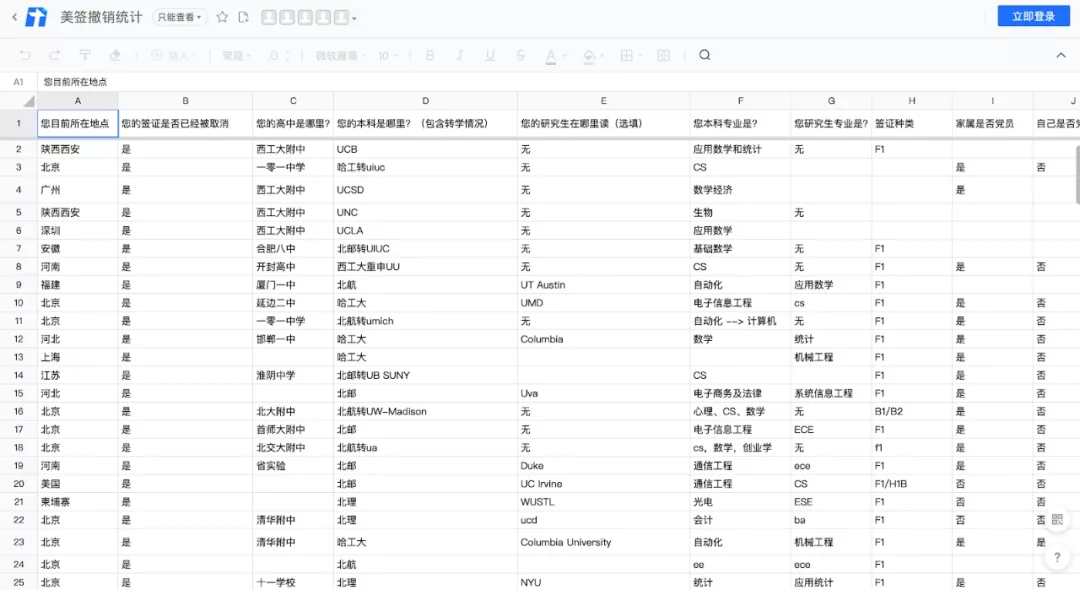Expand the fill color arrow
The image size is (1080, 590).
[603, 56]
